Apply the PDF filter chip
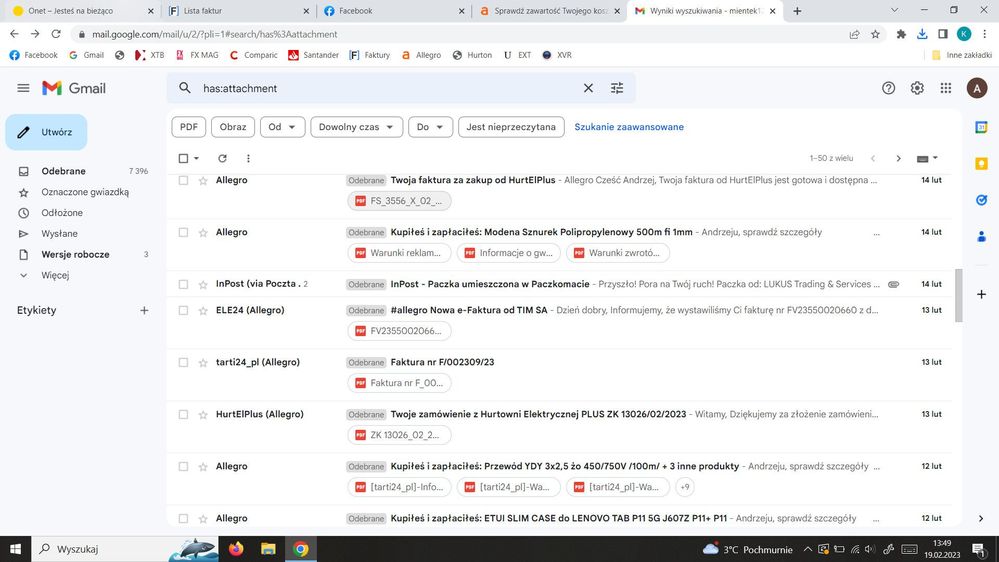 [x=189, y=127]
